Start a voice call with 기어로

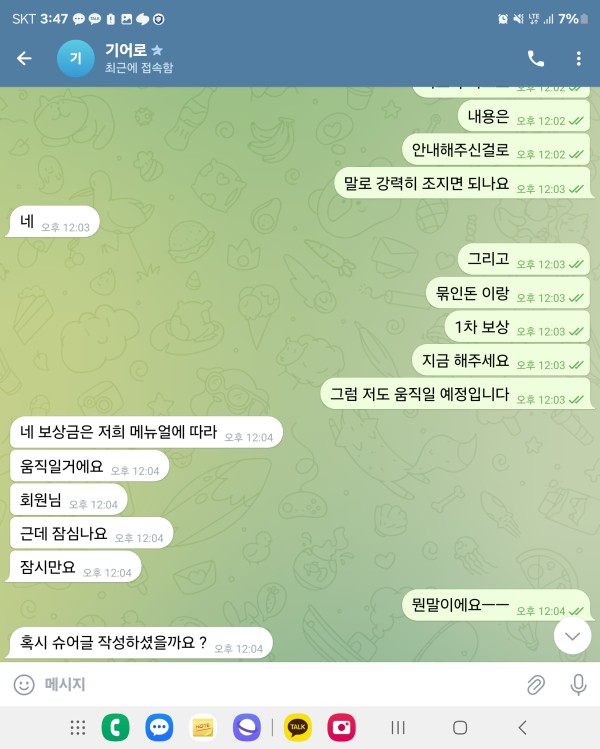[536, 58]
